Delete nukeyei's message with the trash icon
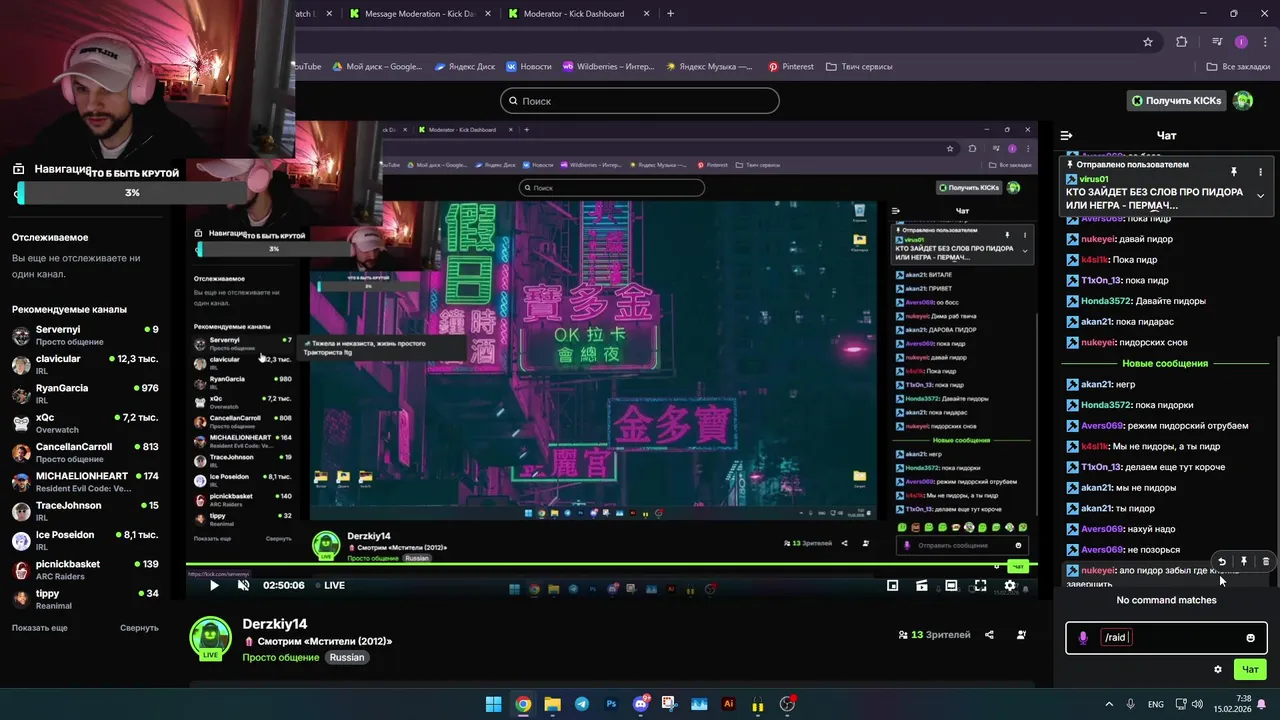This screenshot has width=1280, height=720. click(1266, 562)
